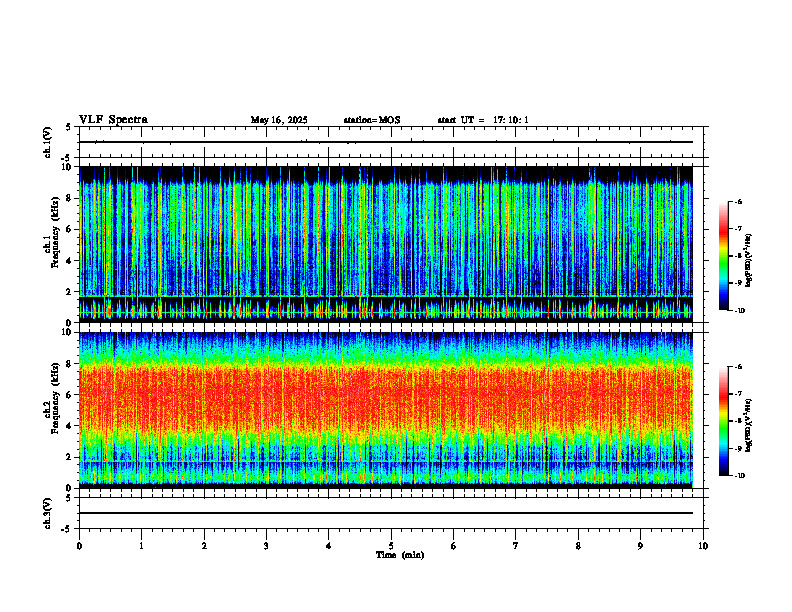Click the time axis tick label "2"
Viewport: 792px width, 612px height.
point(204,546)
